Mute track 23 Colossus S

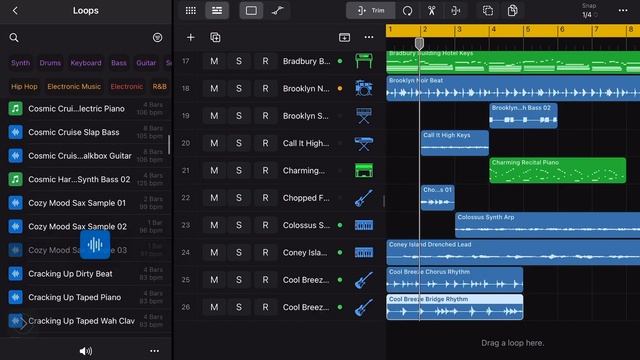[x=214, y=225]
